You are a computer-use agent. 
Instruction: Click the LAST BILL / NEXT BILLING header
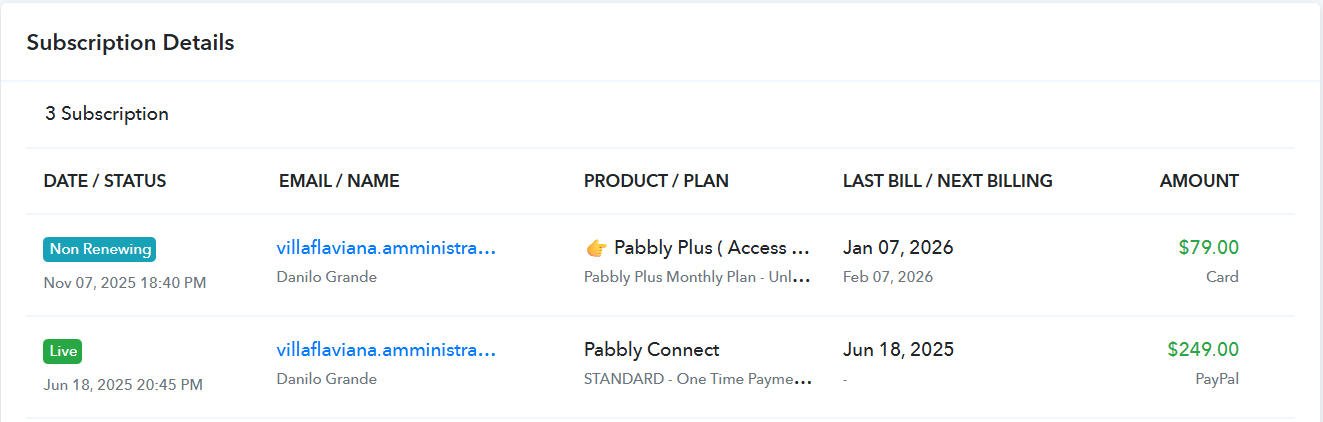(947, 181)
